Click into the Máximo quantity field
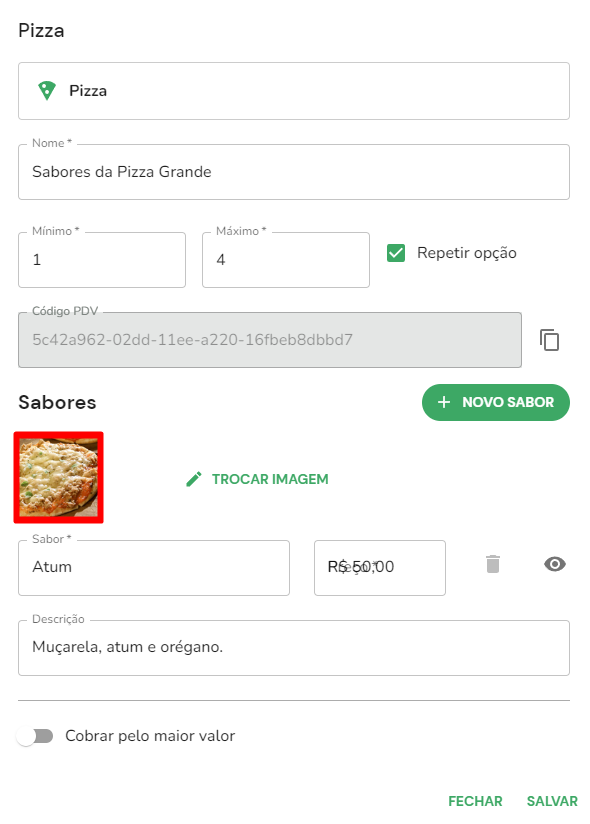 (x=286, y=260)
